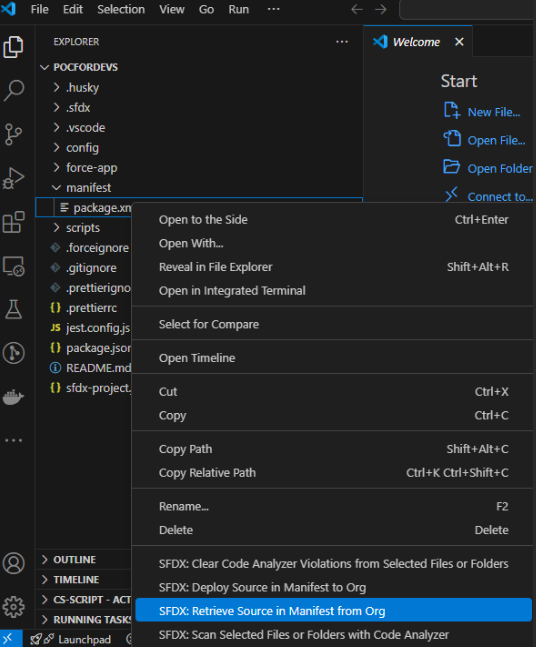Click the Connect to... link
Viewport: 536px width, 647px height.
coord(500,197)
